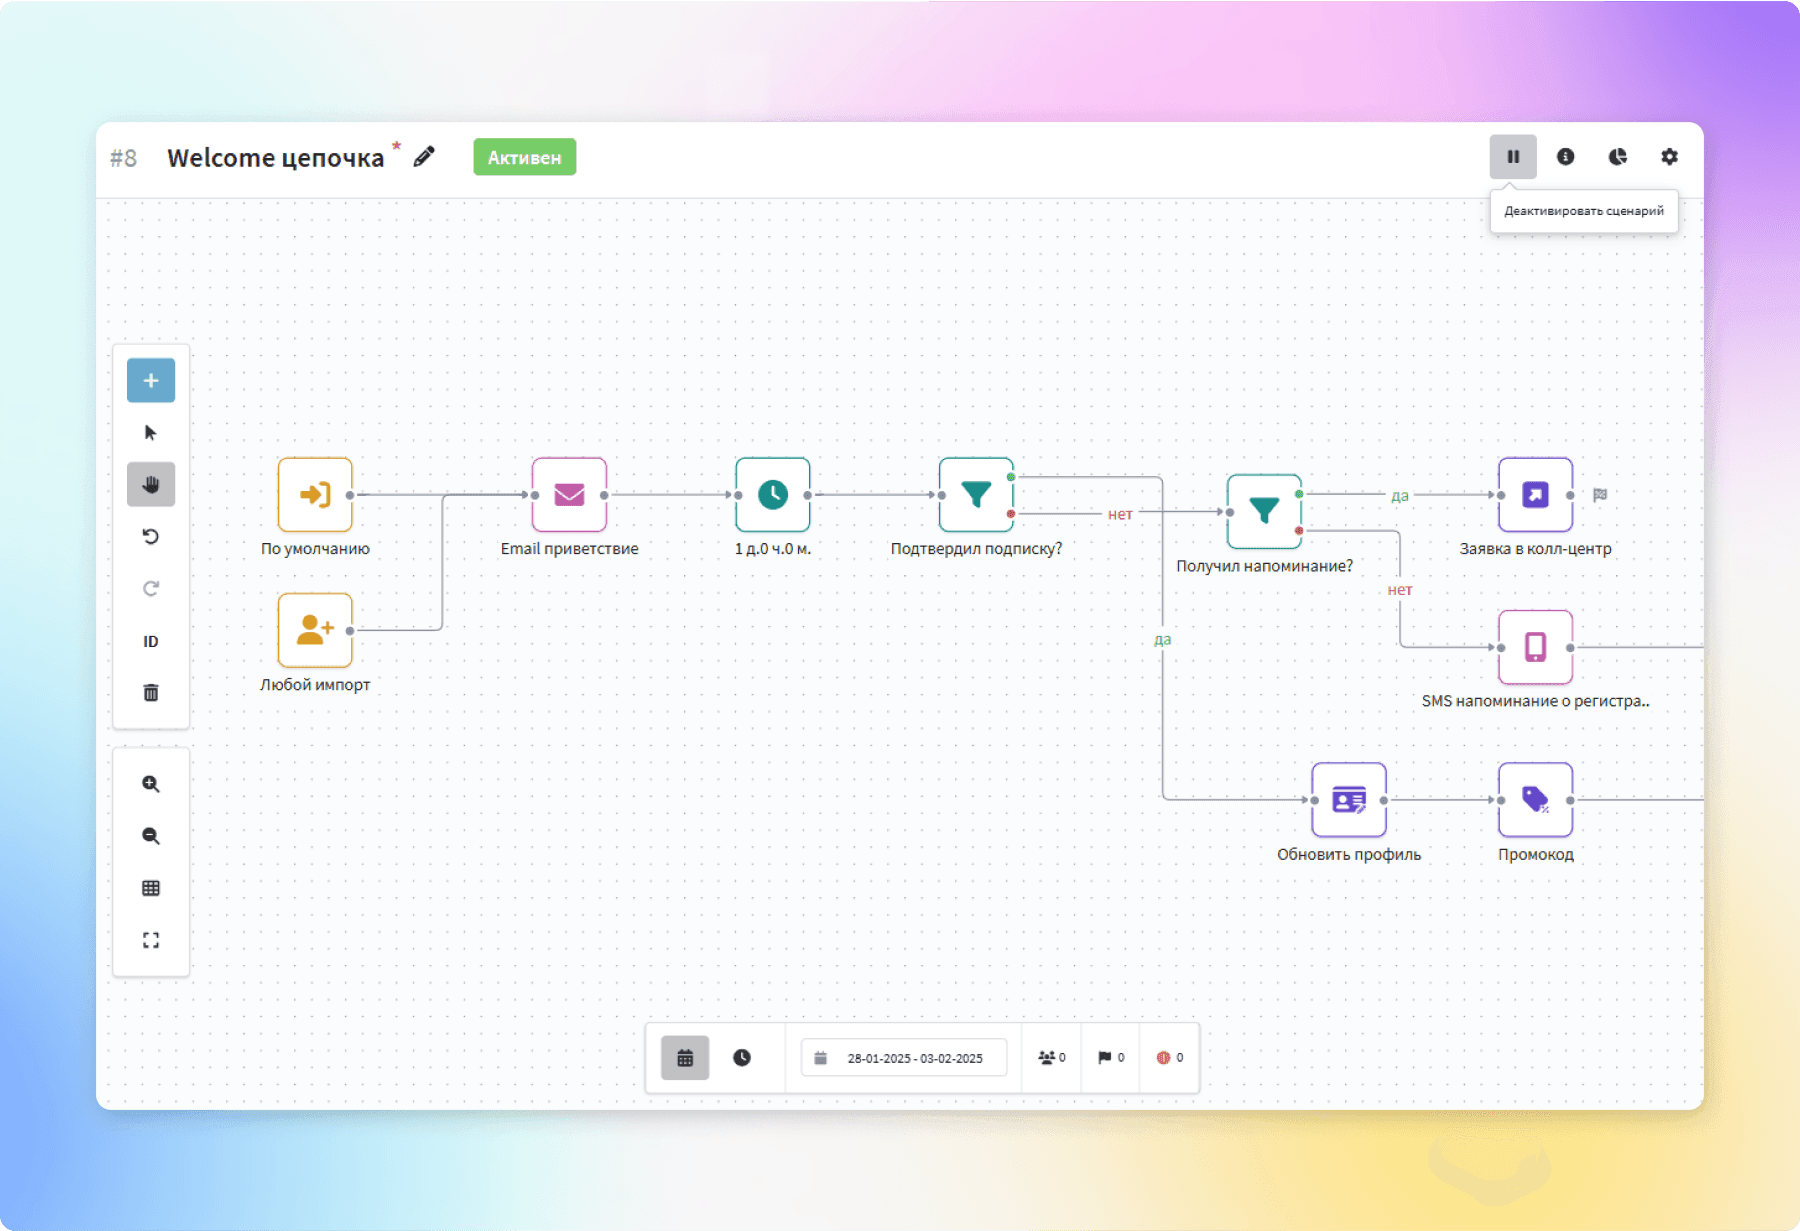The width and height of the screenshot is (1800, 1231).
Task: Open the date range picker field
Action: pyautogui.click(x=904, y=1058)
